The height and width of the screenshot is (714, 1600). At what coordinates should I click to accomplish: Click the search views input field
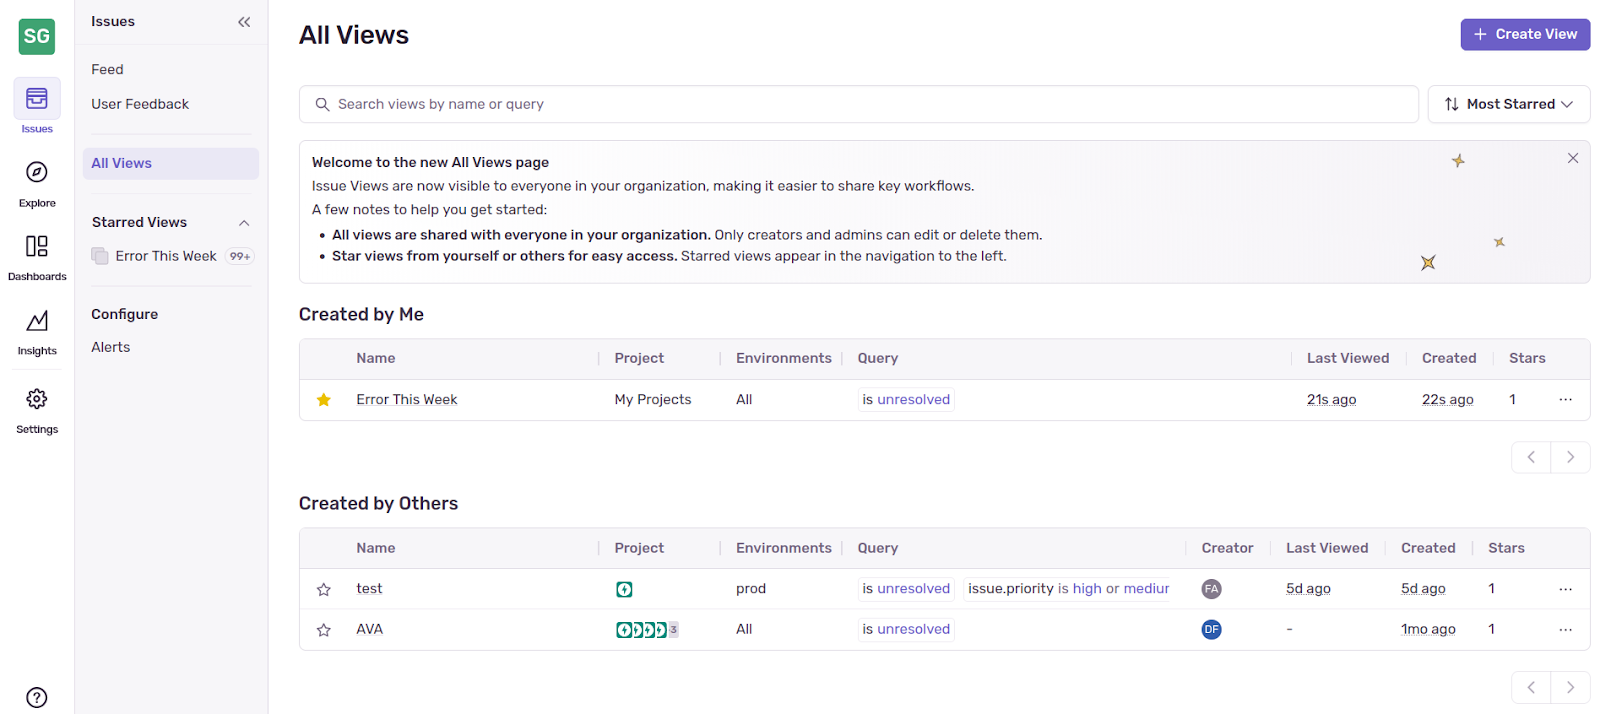point(858,104)
